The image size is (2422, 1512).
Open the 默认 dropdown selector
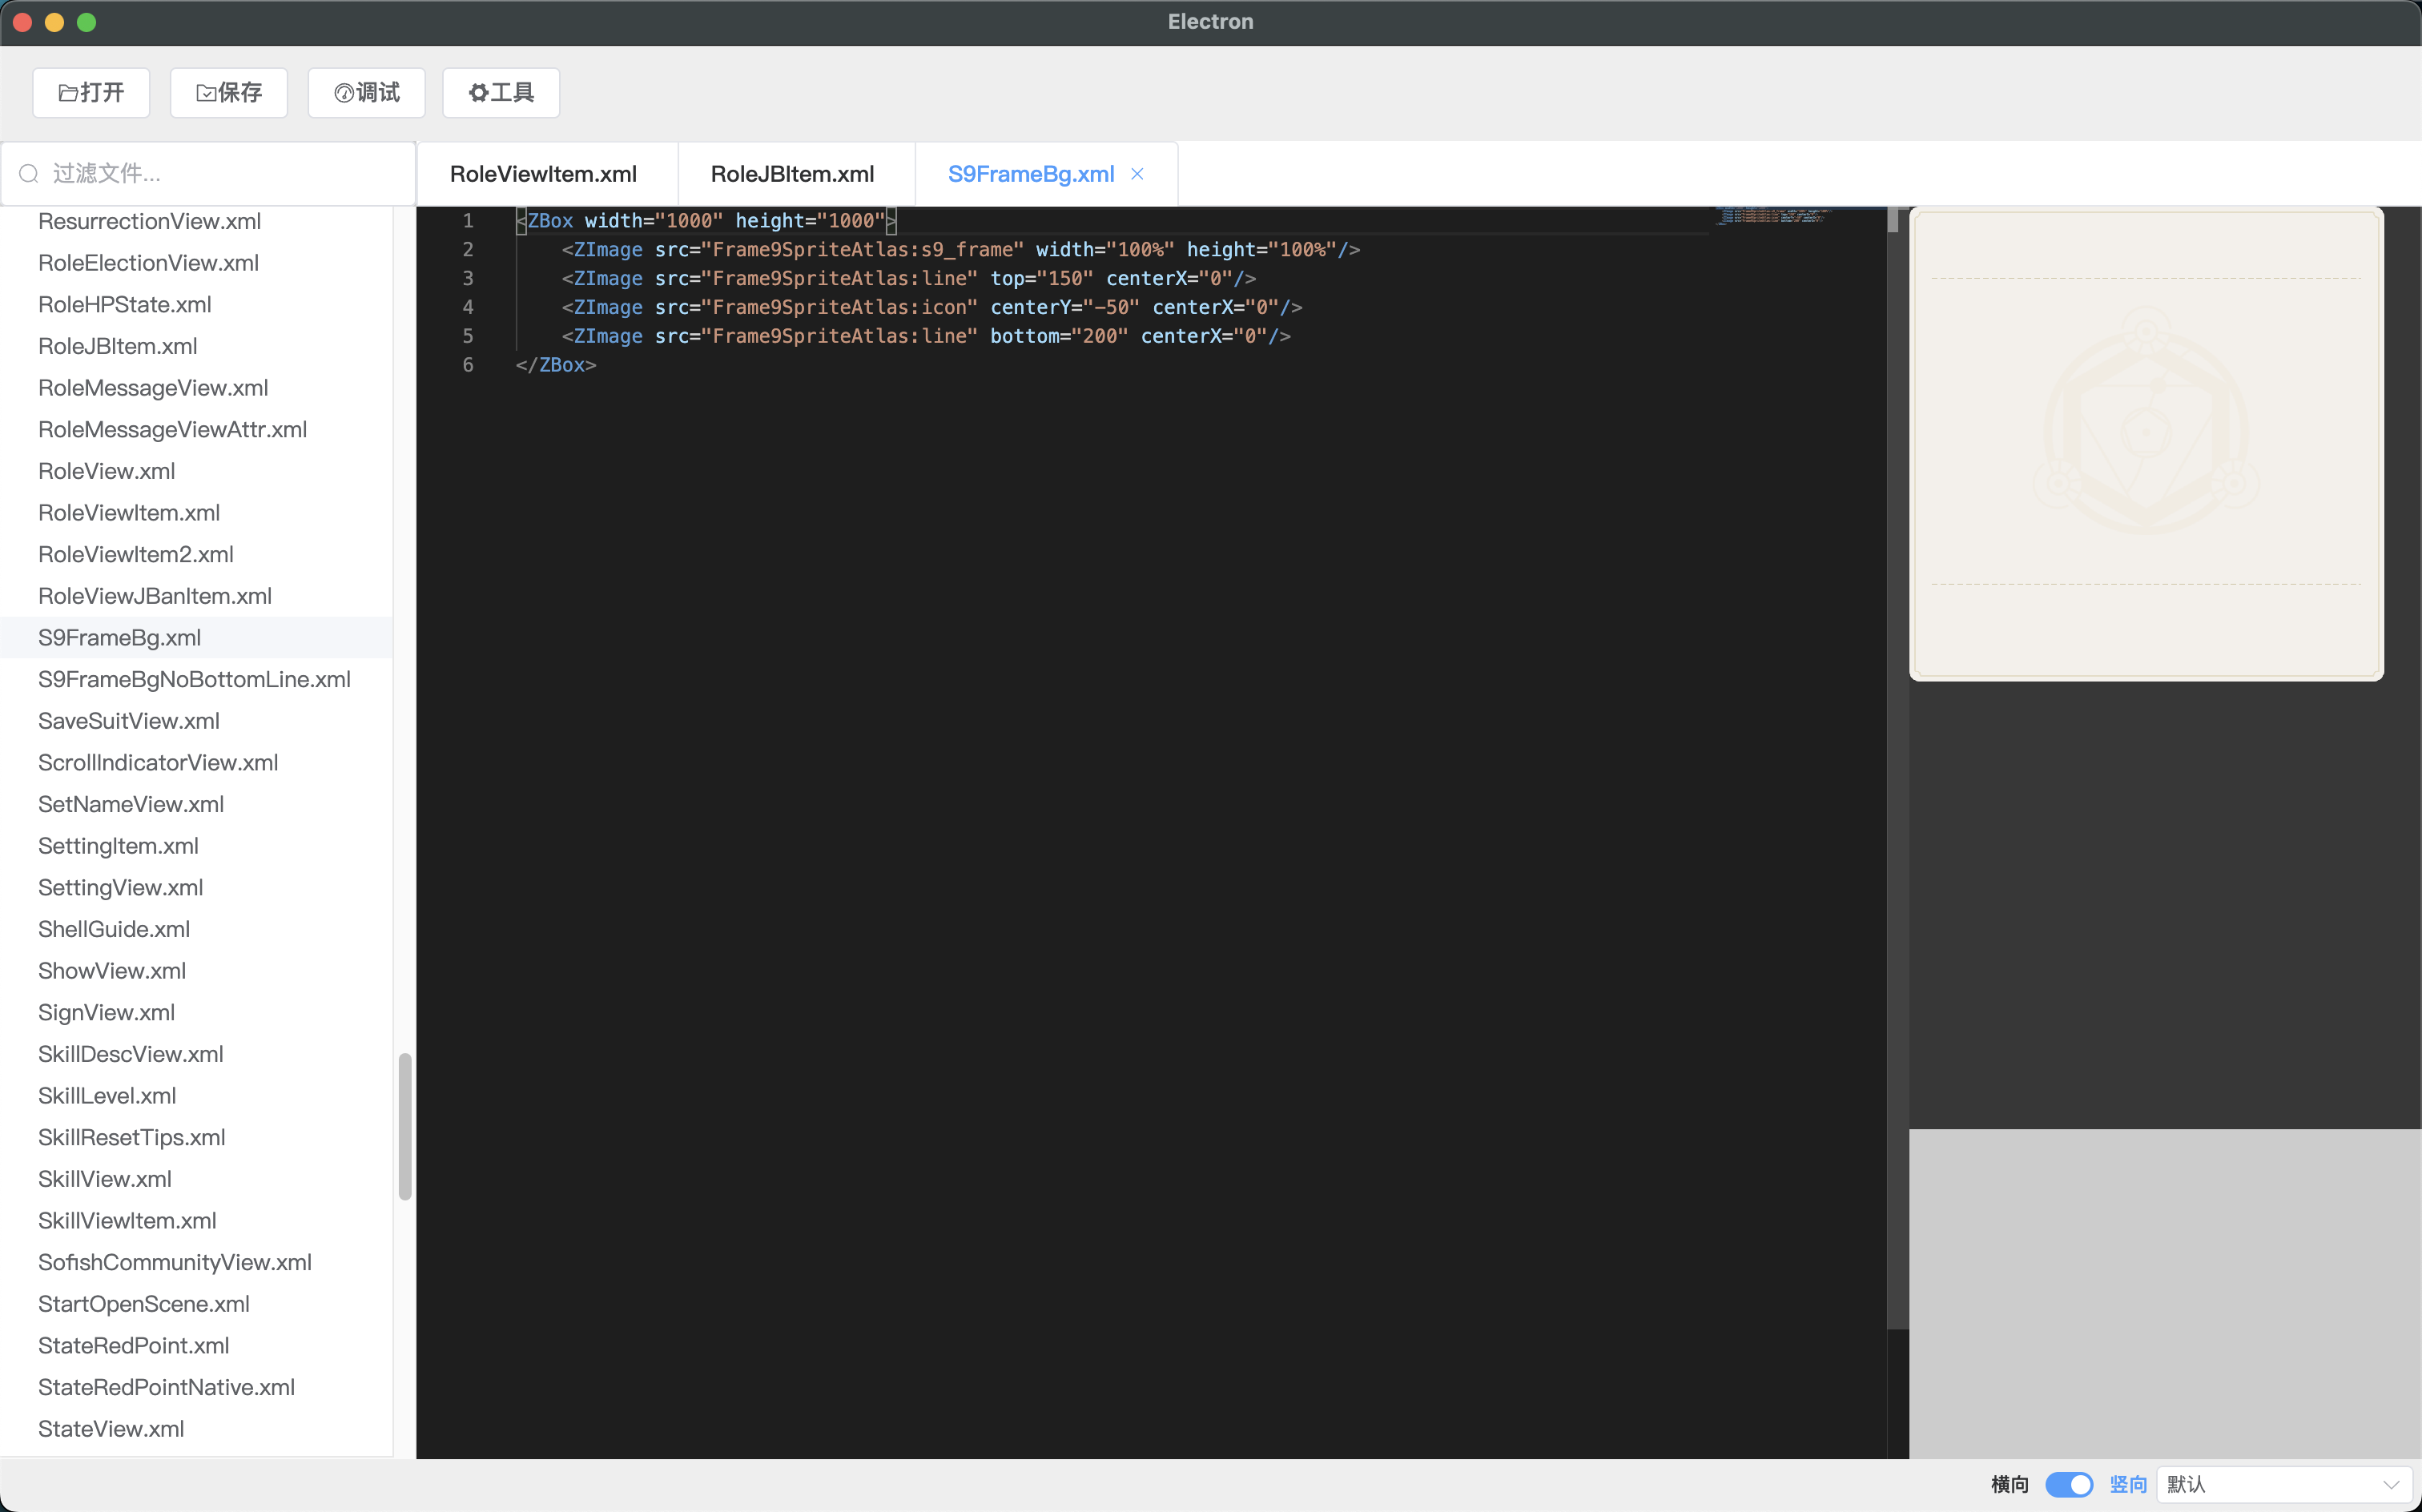click(x=2270, y=1484)
